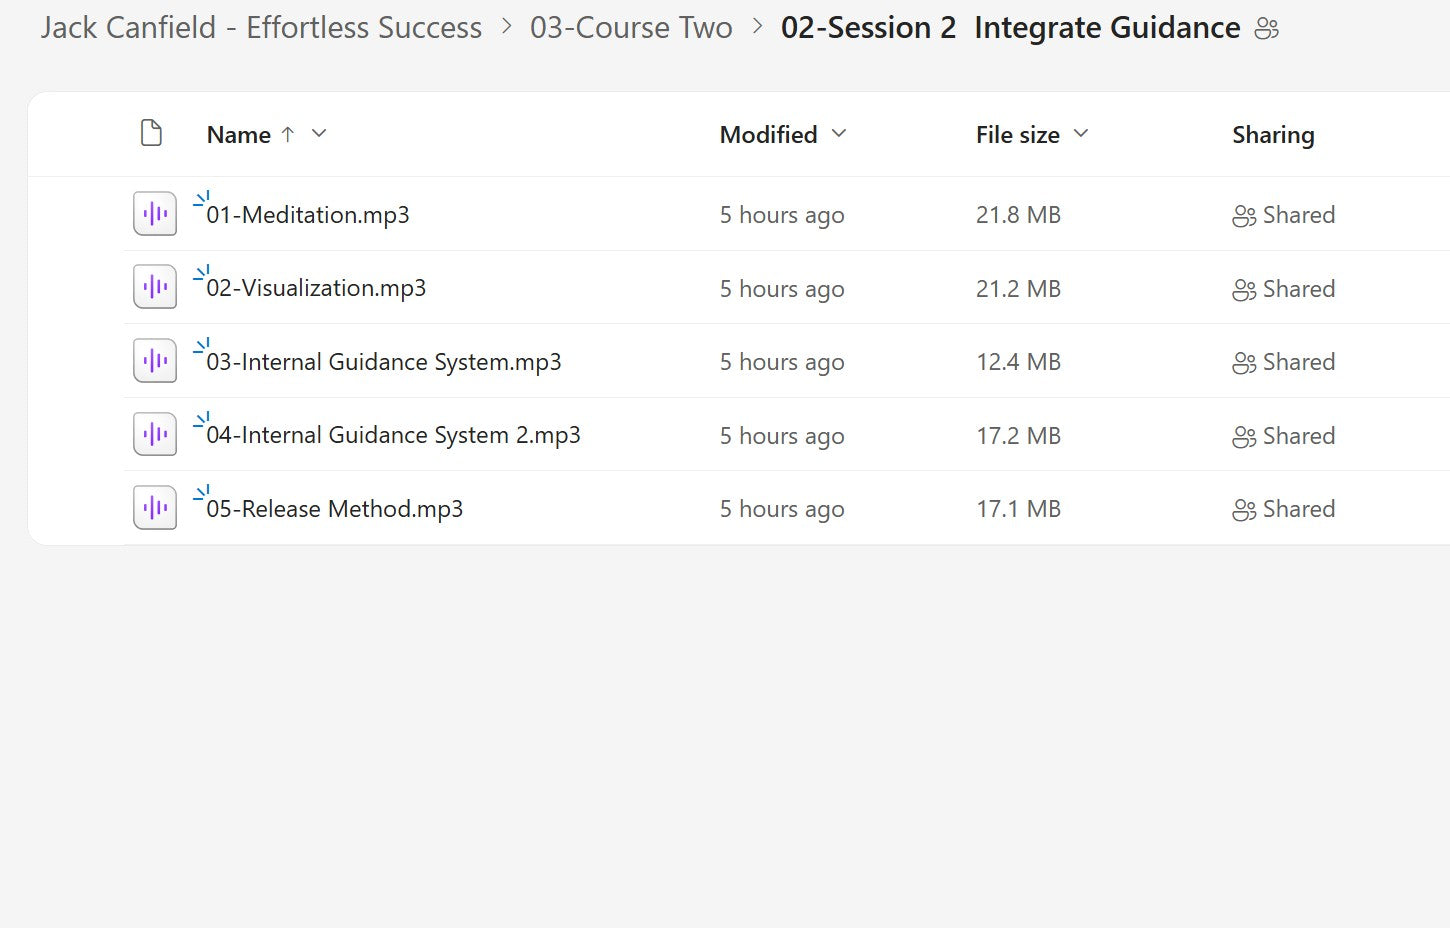Expand the Modified column dropdown

[838, 133]
